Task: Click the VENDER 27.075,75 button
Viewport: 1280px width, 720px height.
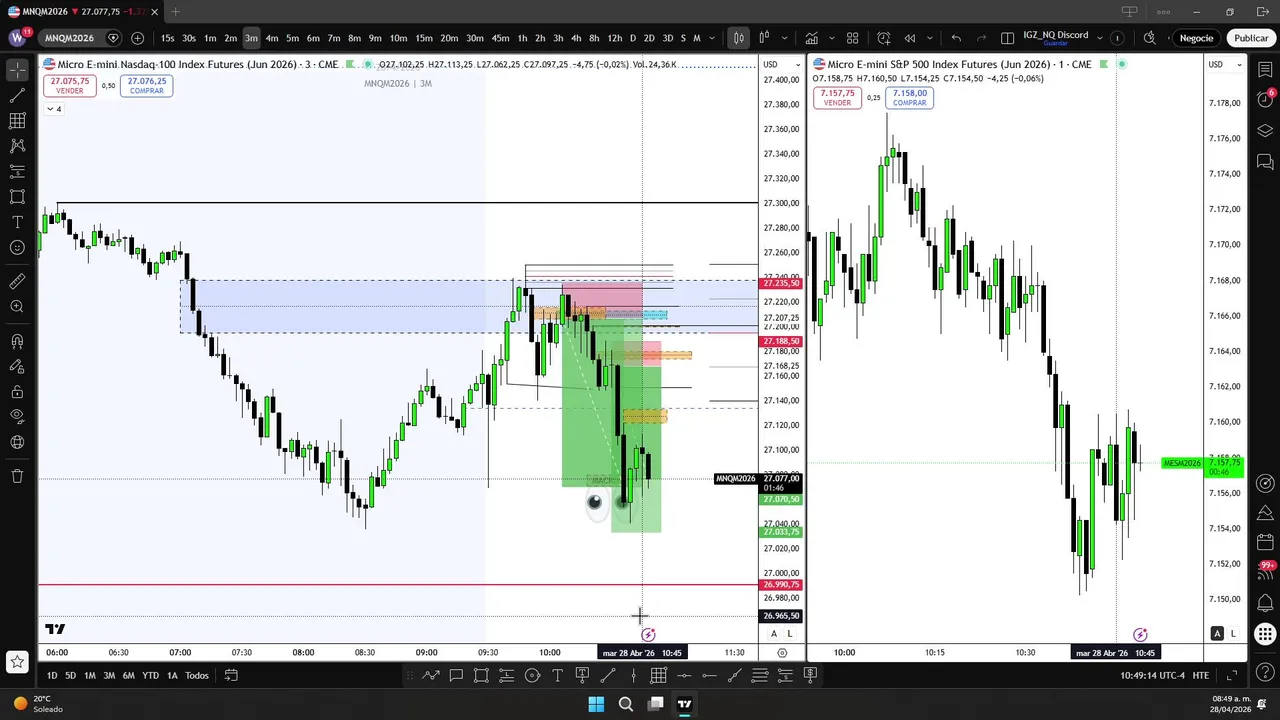Action: coord(69,85)
